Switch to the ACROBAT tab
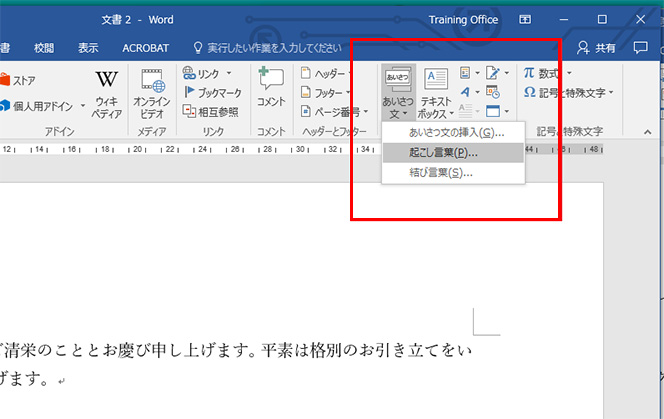The width and height of the screenshot is (664, 419). coord(147,47)
